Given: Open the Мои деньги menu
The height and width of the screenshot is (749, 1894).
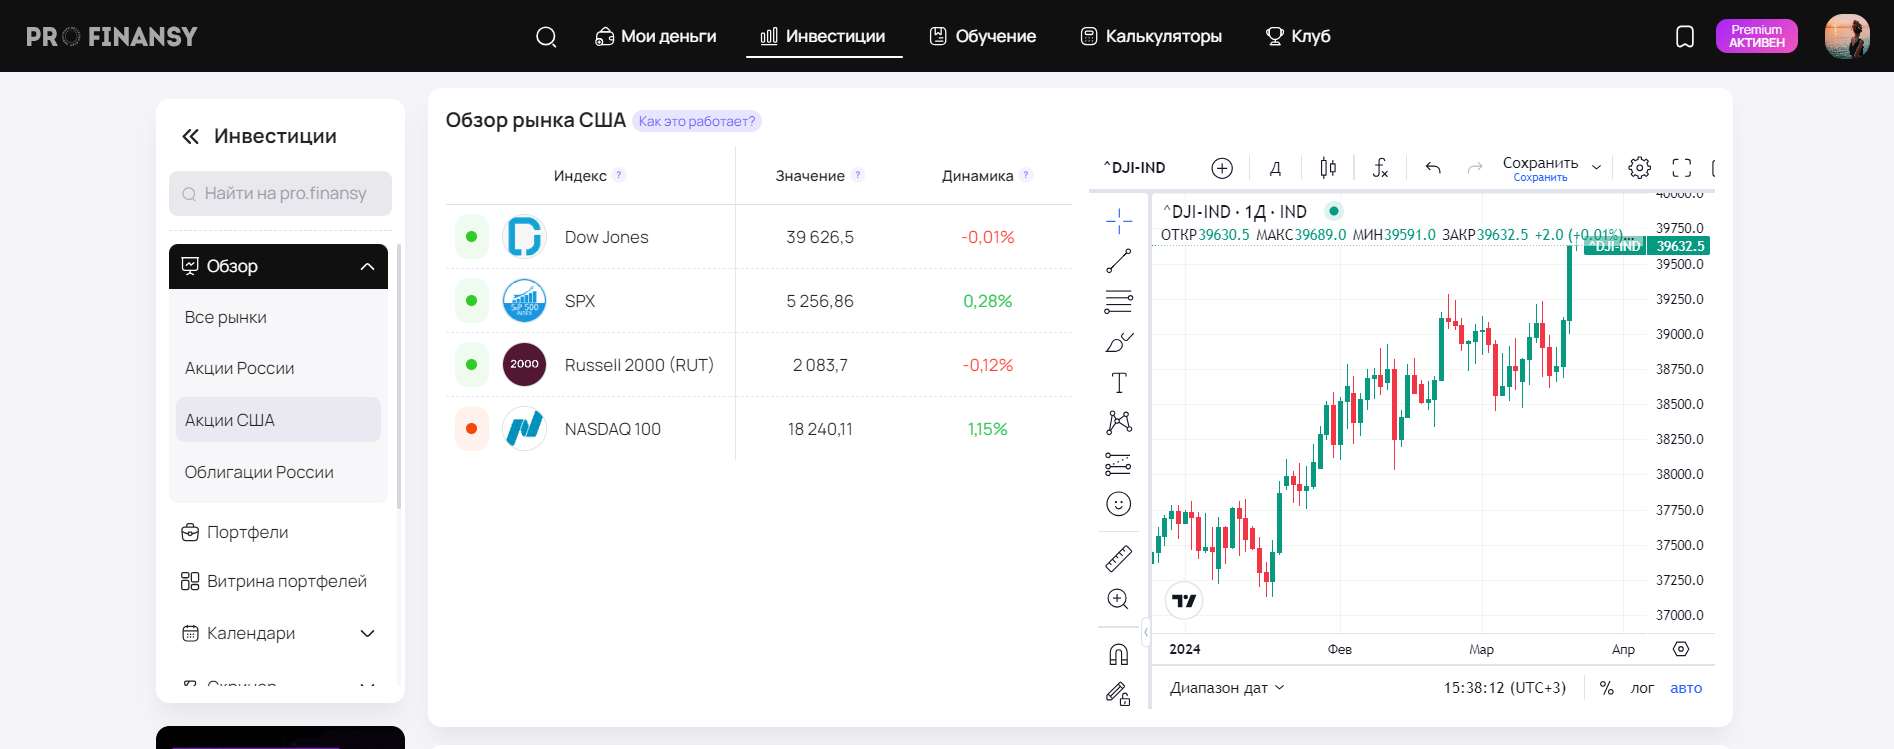Looking at the screenshot, I should (656, 36).
